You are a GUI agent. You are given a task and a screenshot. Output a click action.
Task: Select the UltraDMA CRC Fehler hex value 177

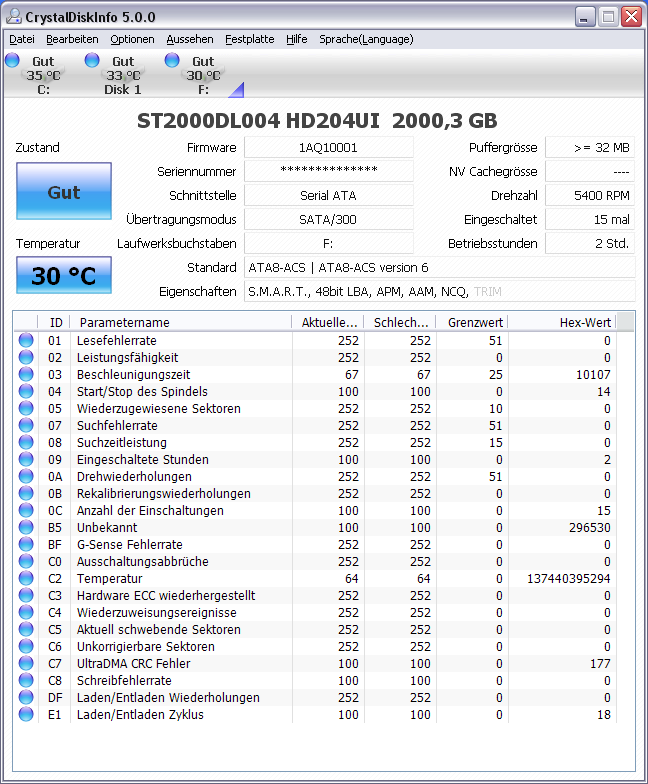click(600, 664)
